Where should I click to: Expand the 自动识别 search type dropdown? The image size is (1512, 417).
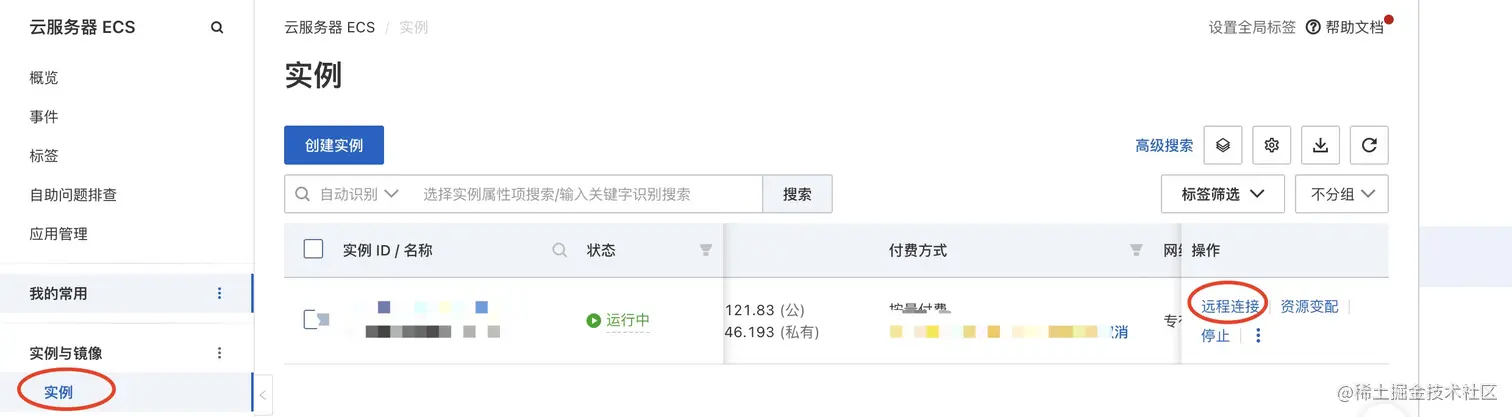click(359, 194)
